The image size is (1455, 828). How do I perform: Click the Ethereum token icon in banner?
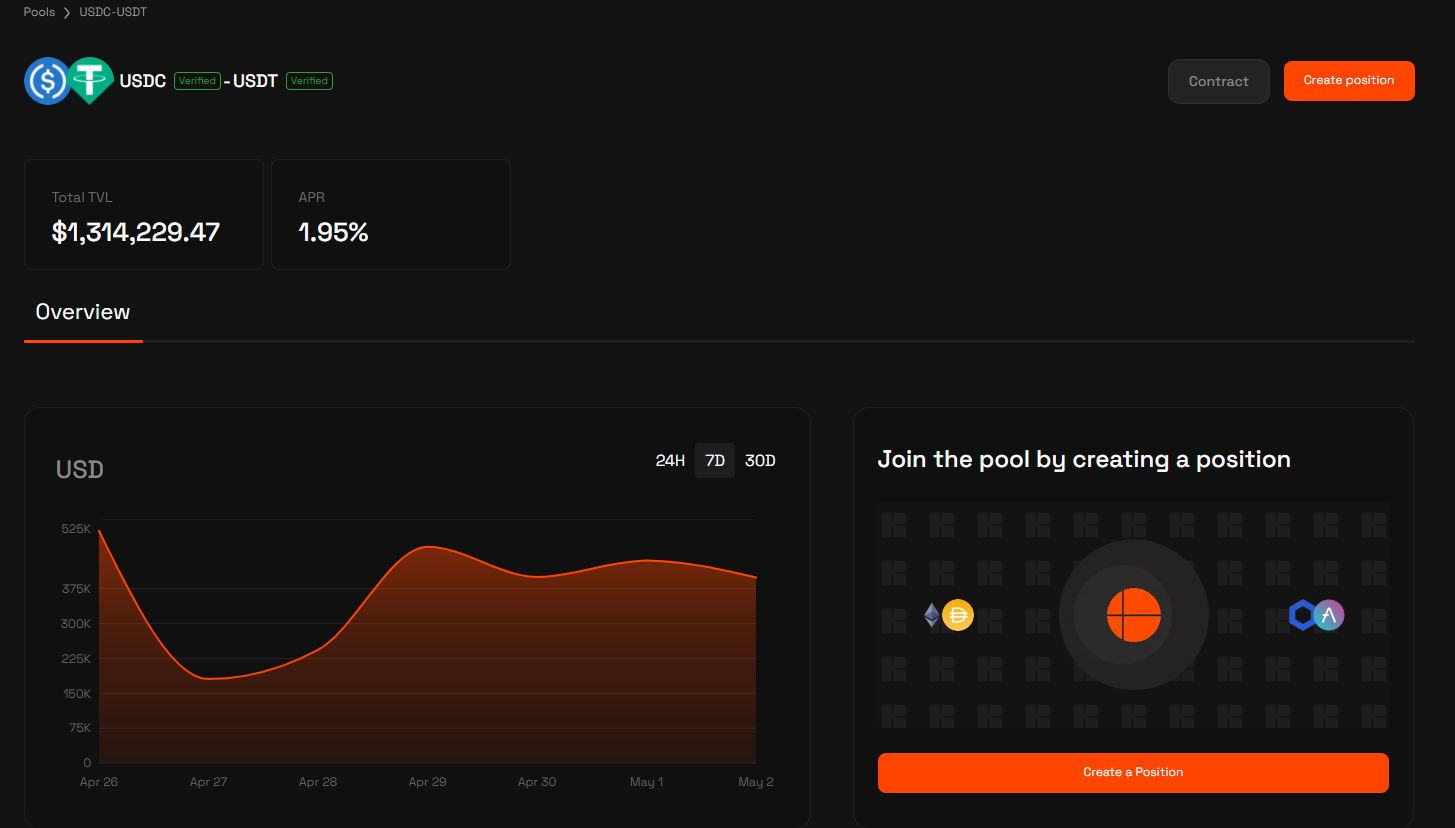[x=932, y=615]
